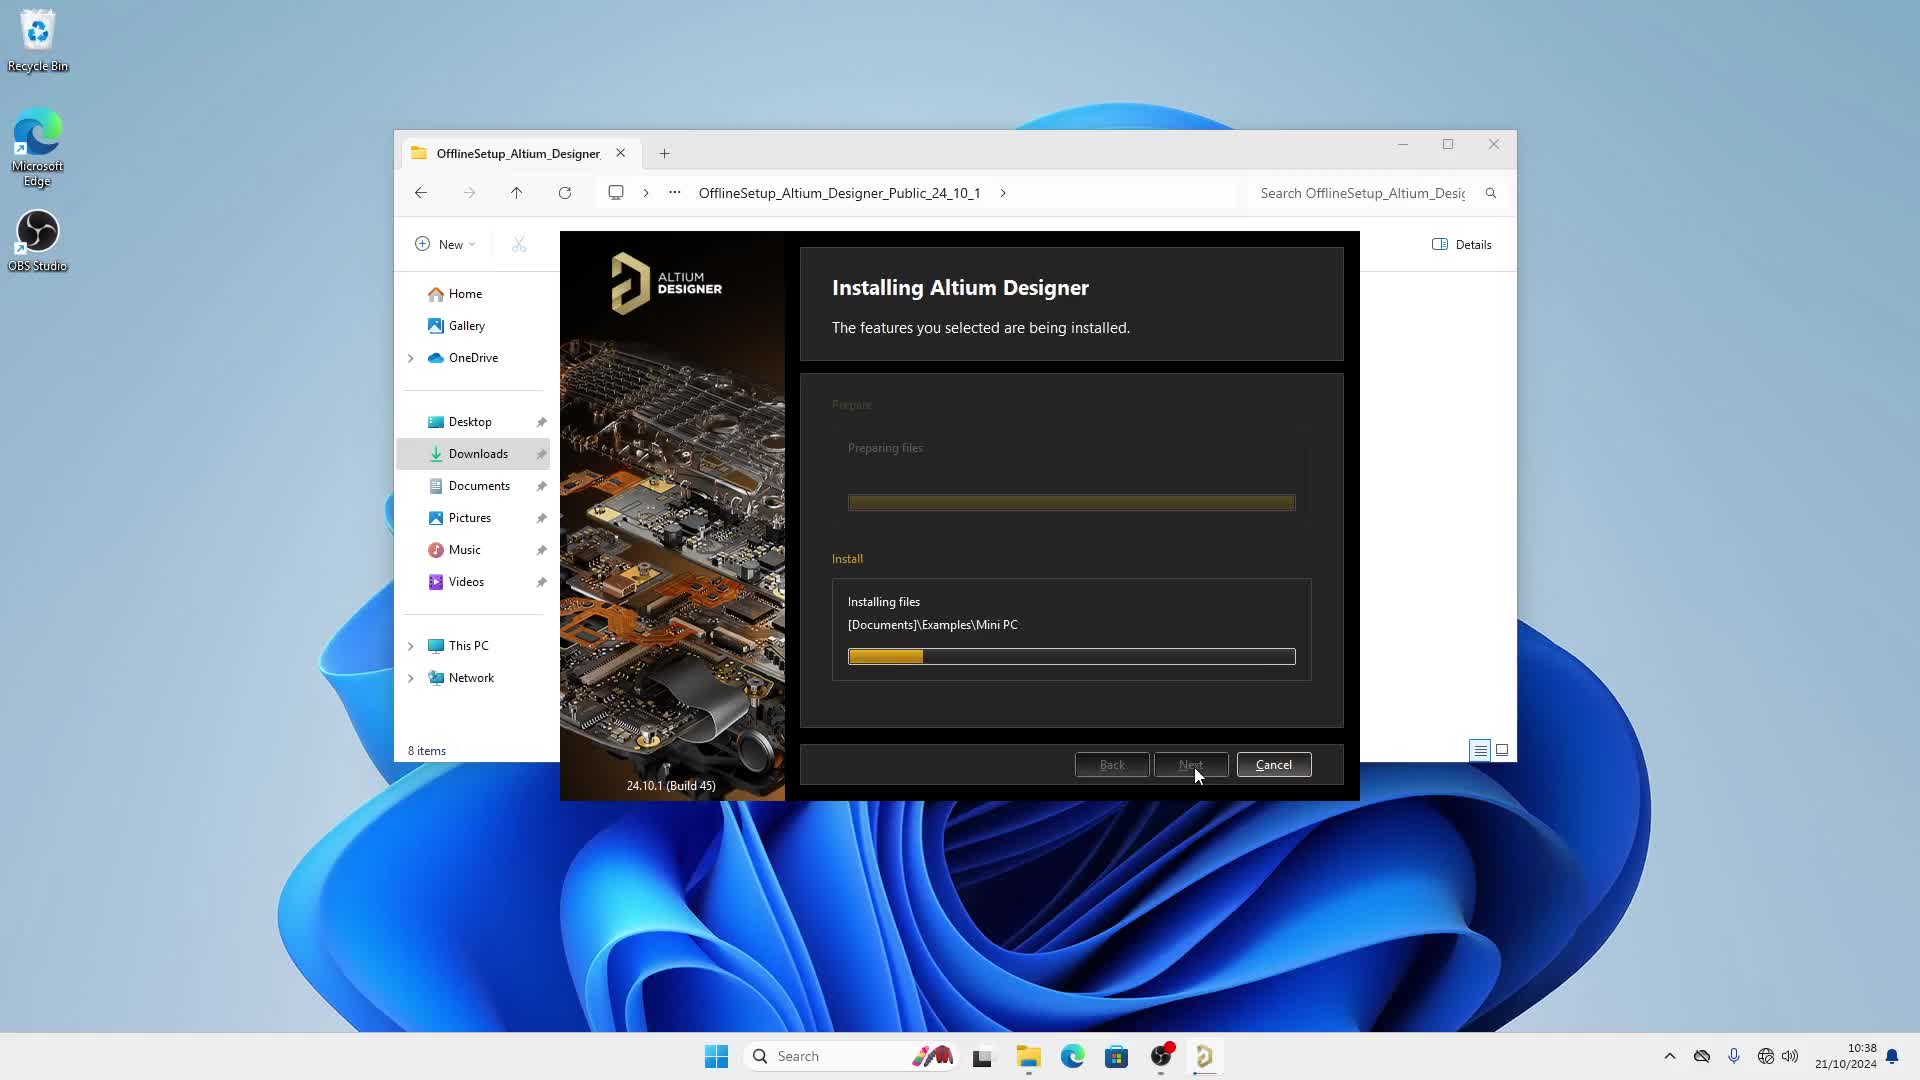Screen dimensions: 1920x1080
Task: Expand the Network tree node
Action: point(411,678)
